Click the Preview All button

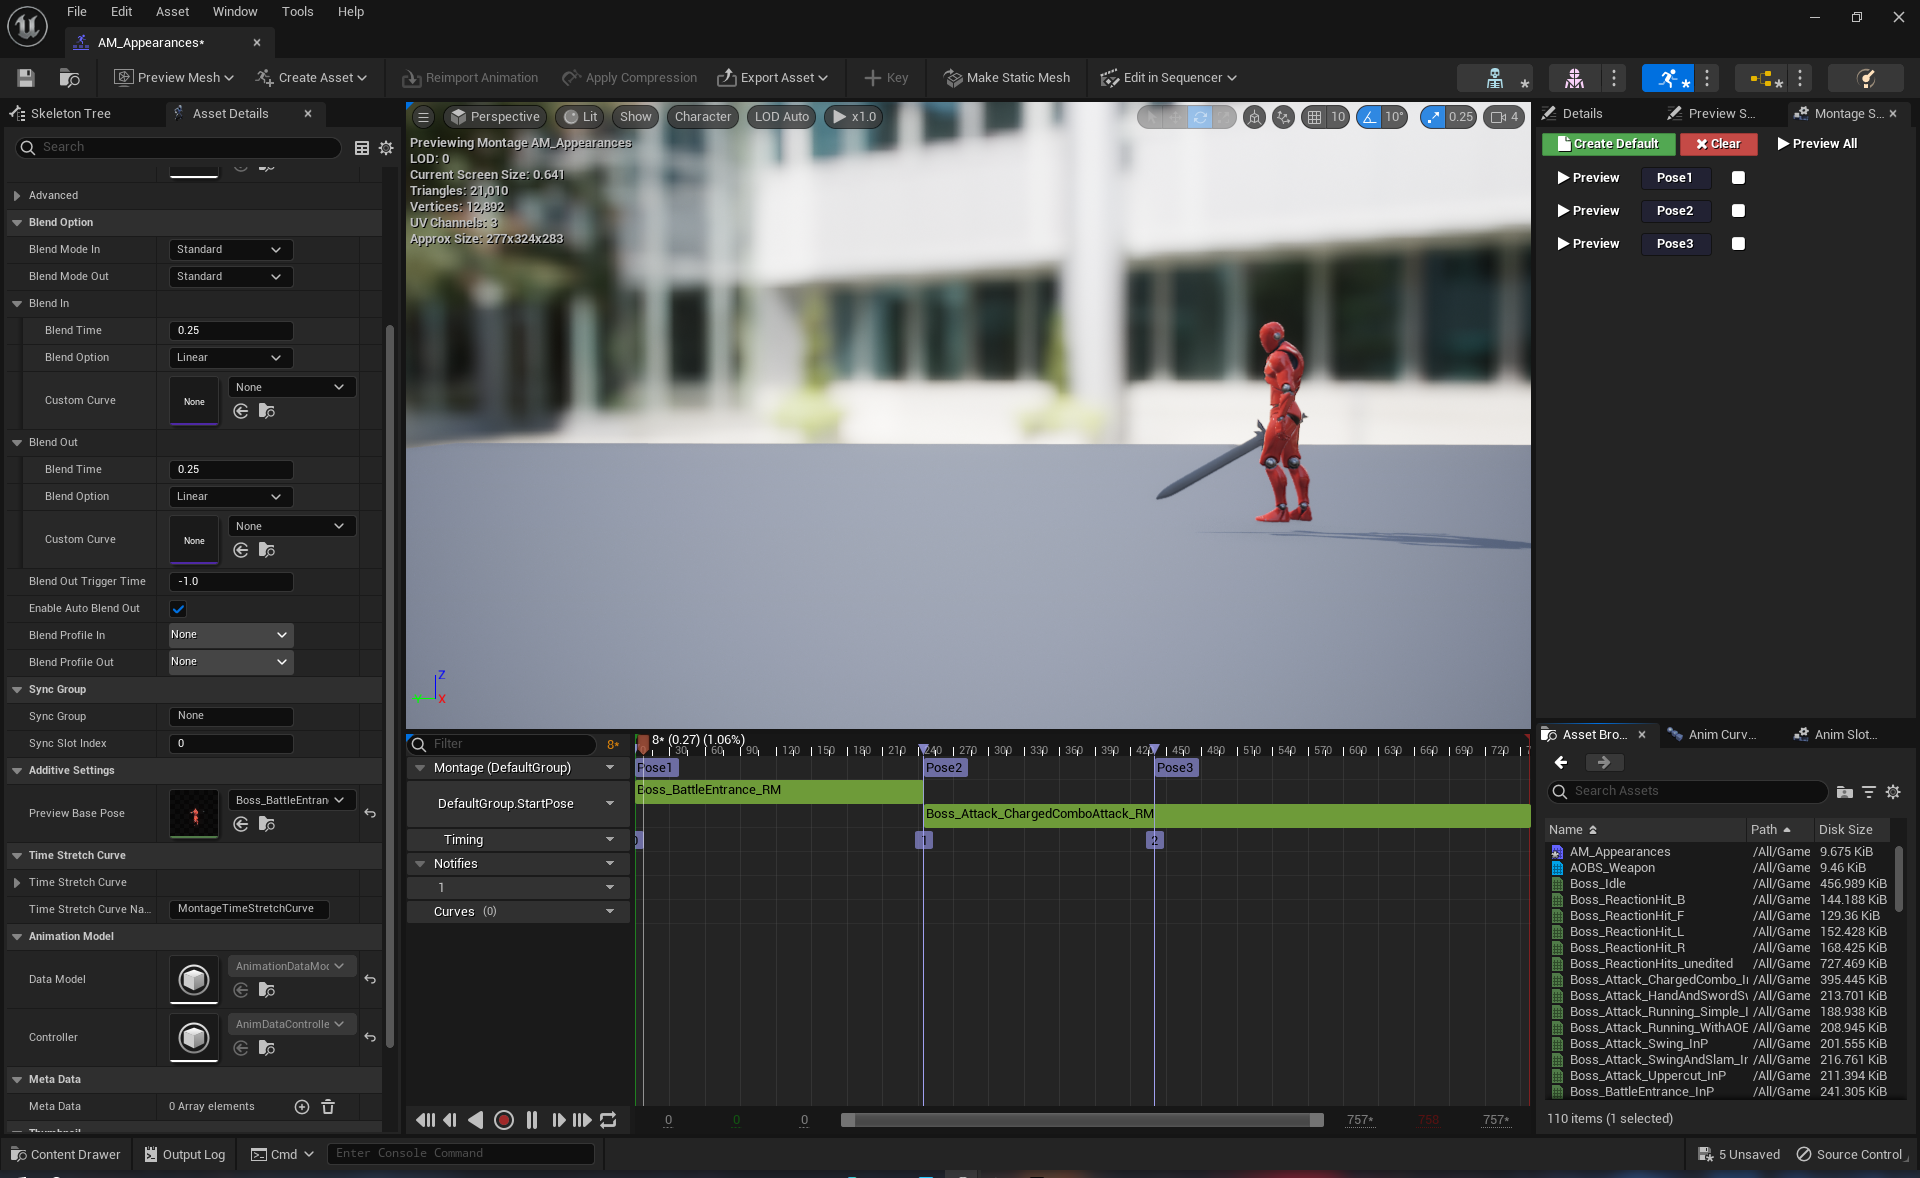(x=1817, y=144)
